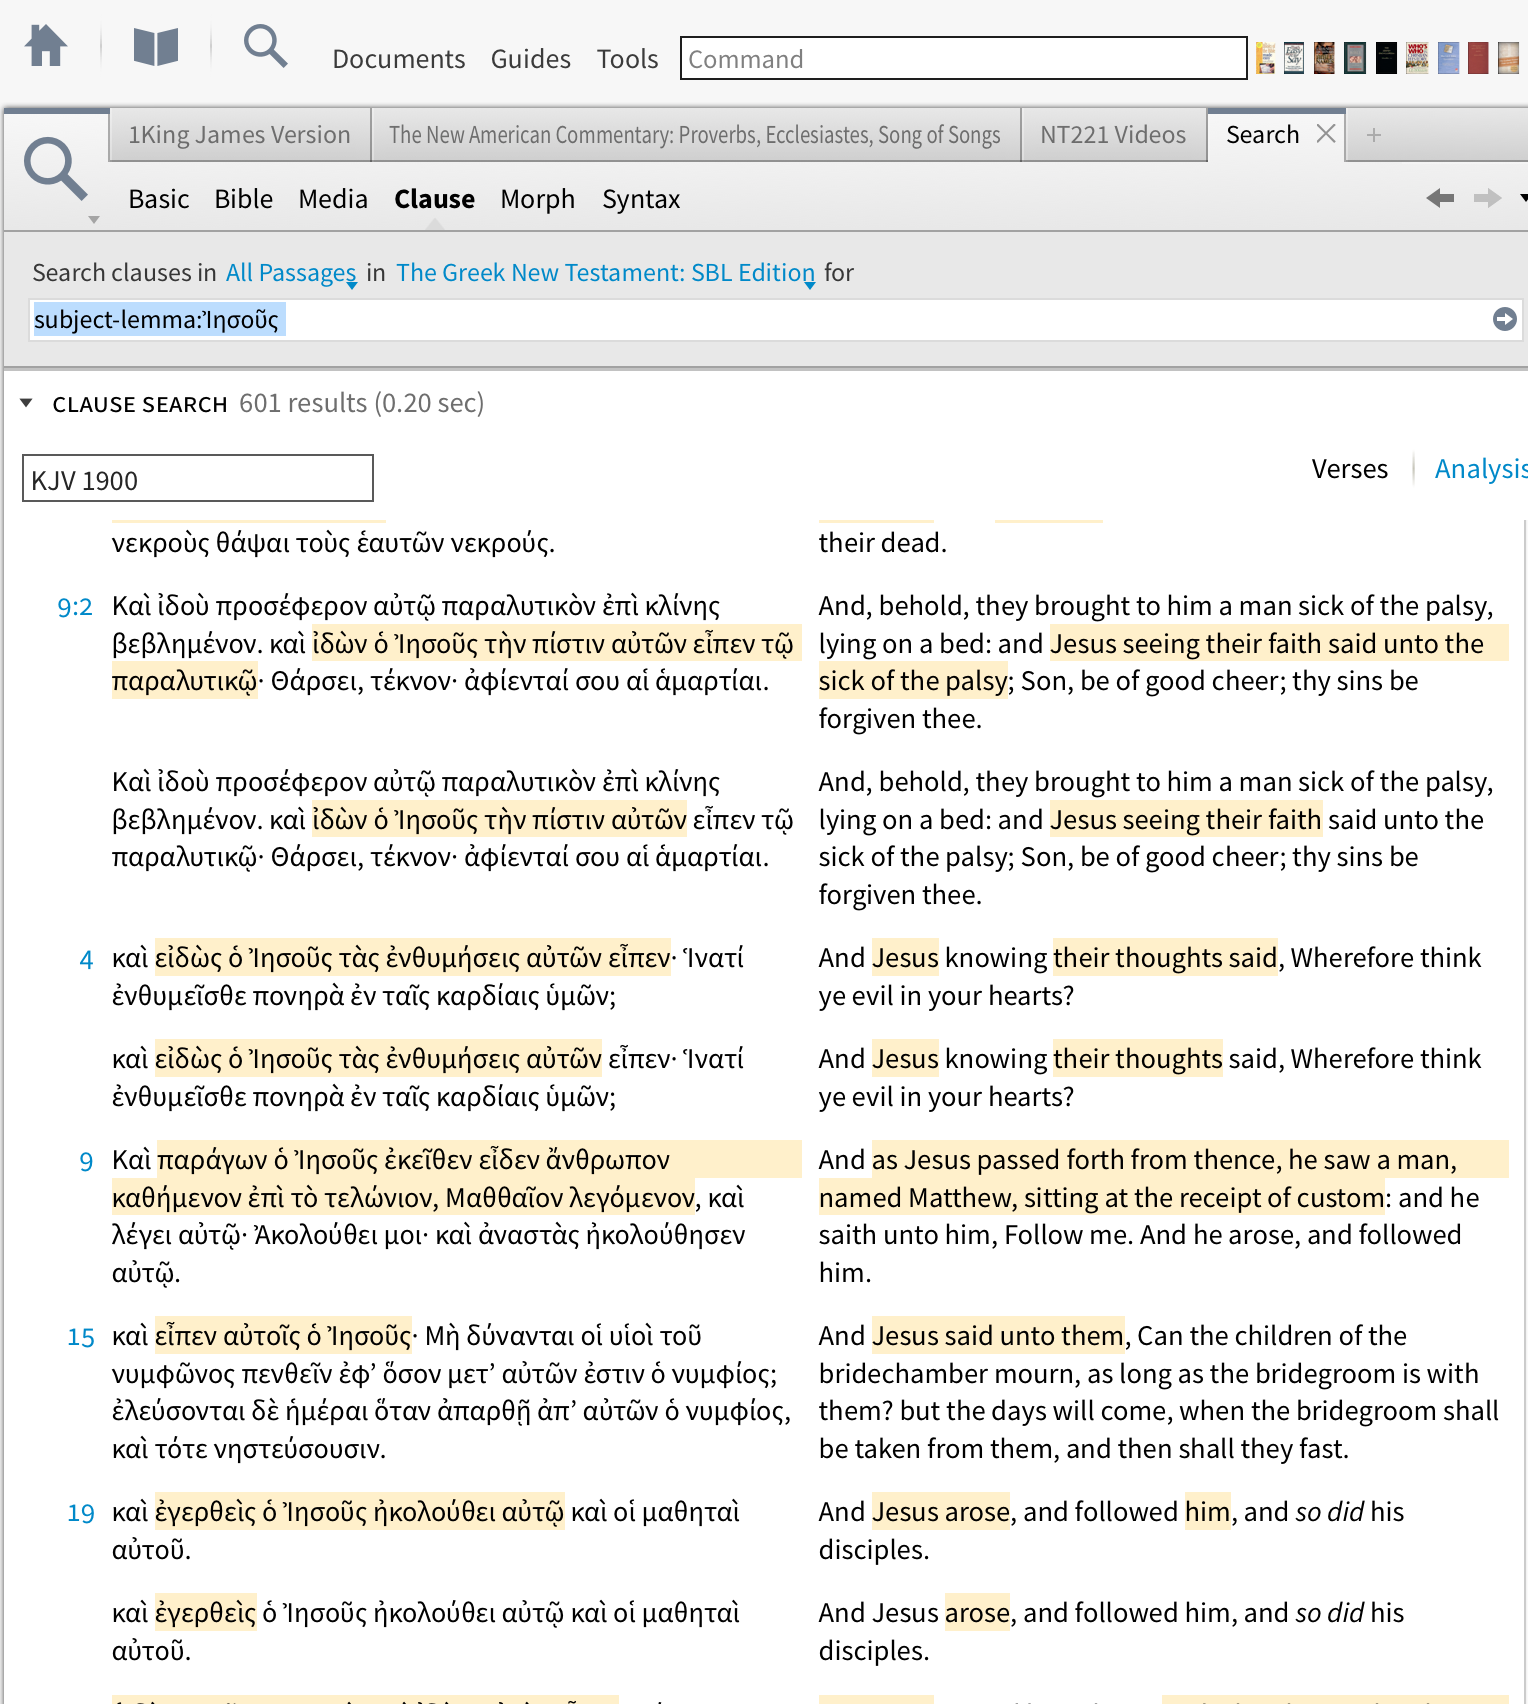
Task: Click the large search panel magnifier icon
Action: (x=55, y=168)
